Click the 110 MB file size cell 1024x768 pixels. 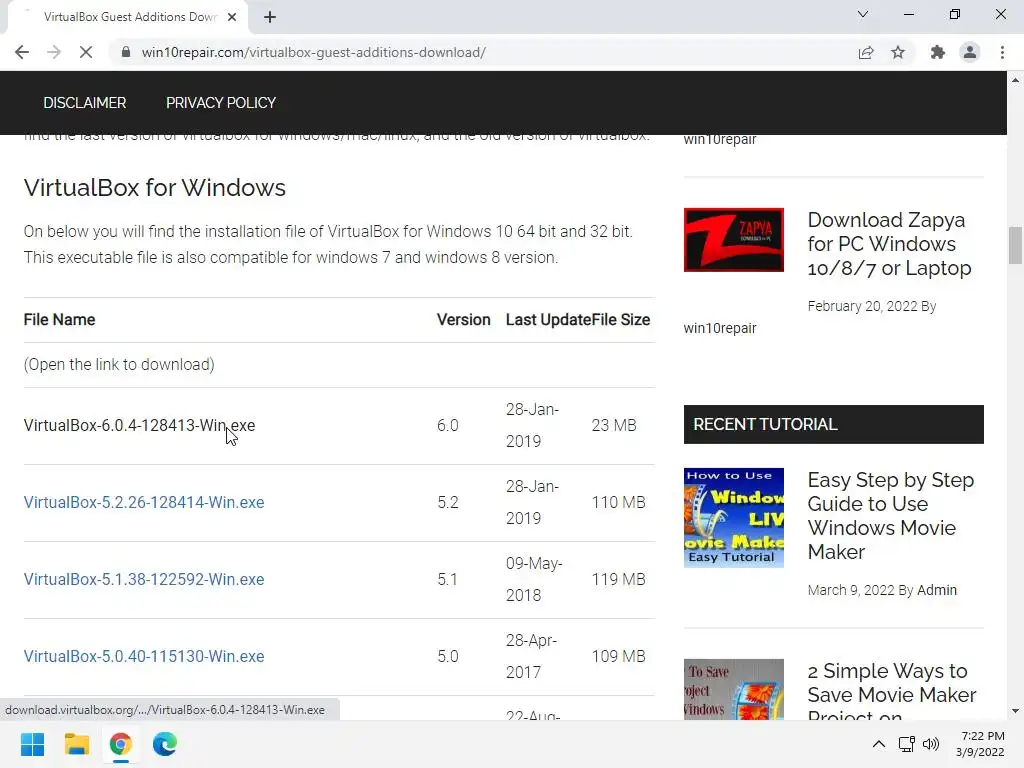click(x=618, y=502)
